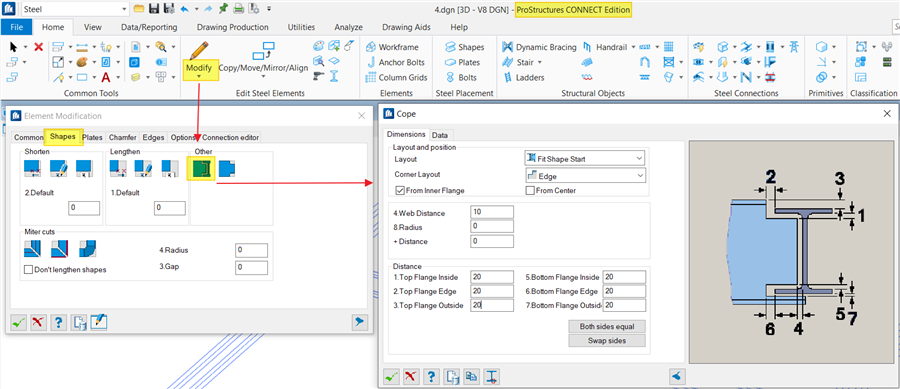
Task: Open the Column Grids tool
Action: coord(396,77)
